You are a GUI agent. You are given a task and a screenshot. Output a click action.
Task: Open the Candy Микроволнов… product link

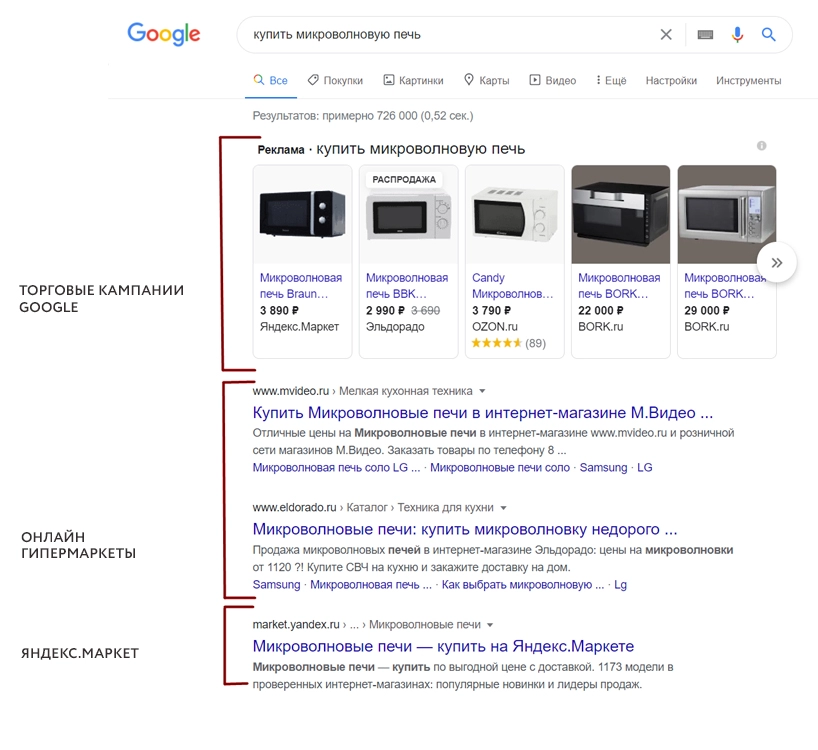pyautogui.click(x=512, y=285)
